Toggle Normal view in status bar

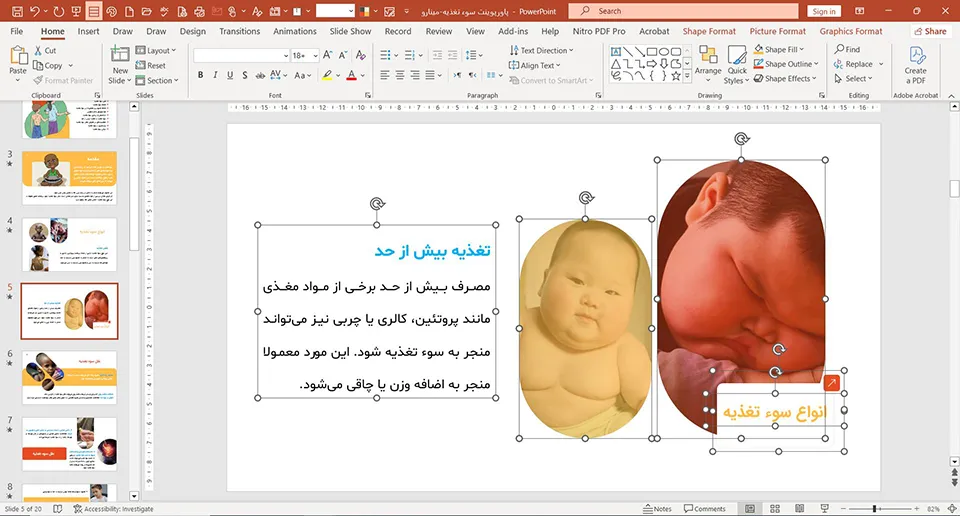coord(750,509)
